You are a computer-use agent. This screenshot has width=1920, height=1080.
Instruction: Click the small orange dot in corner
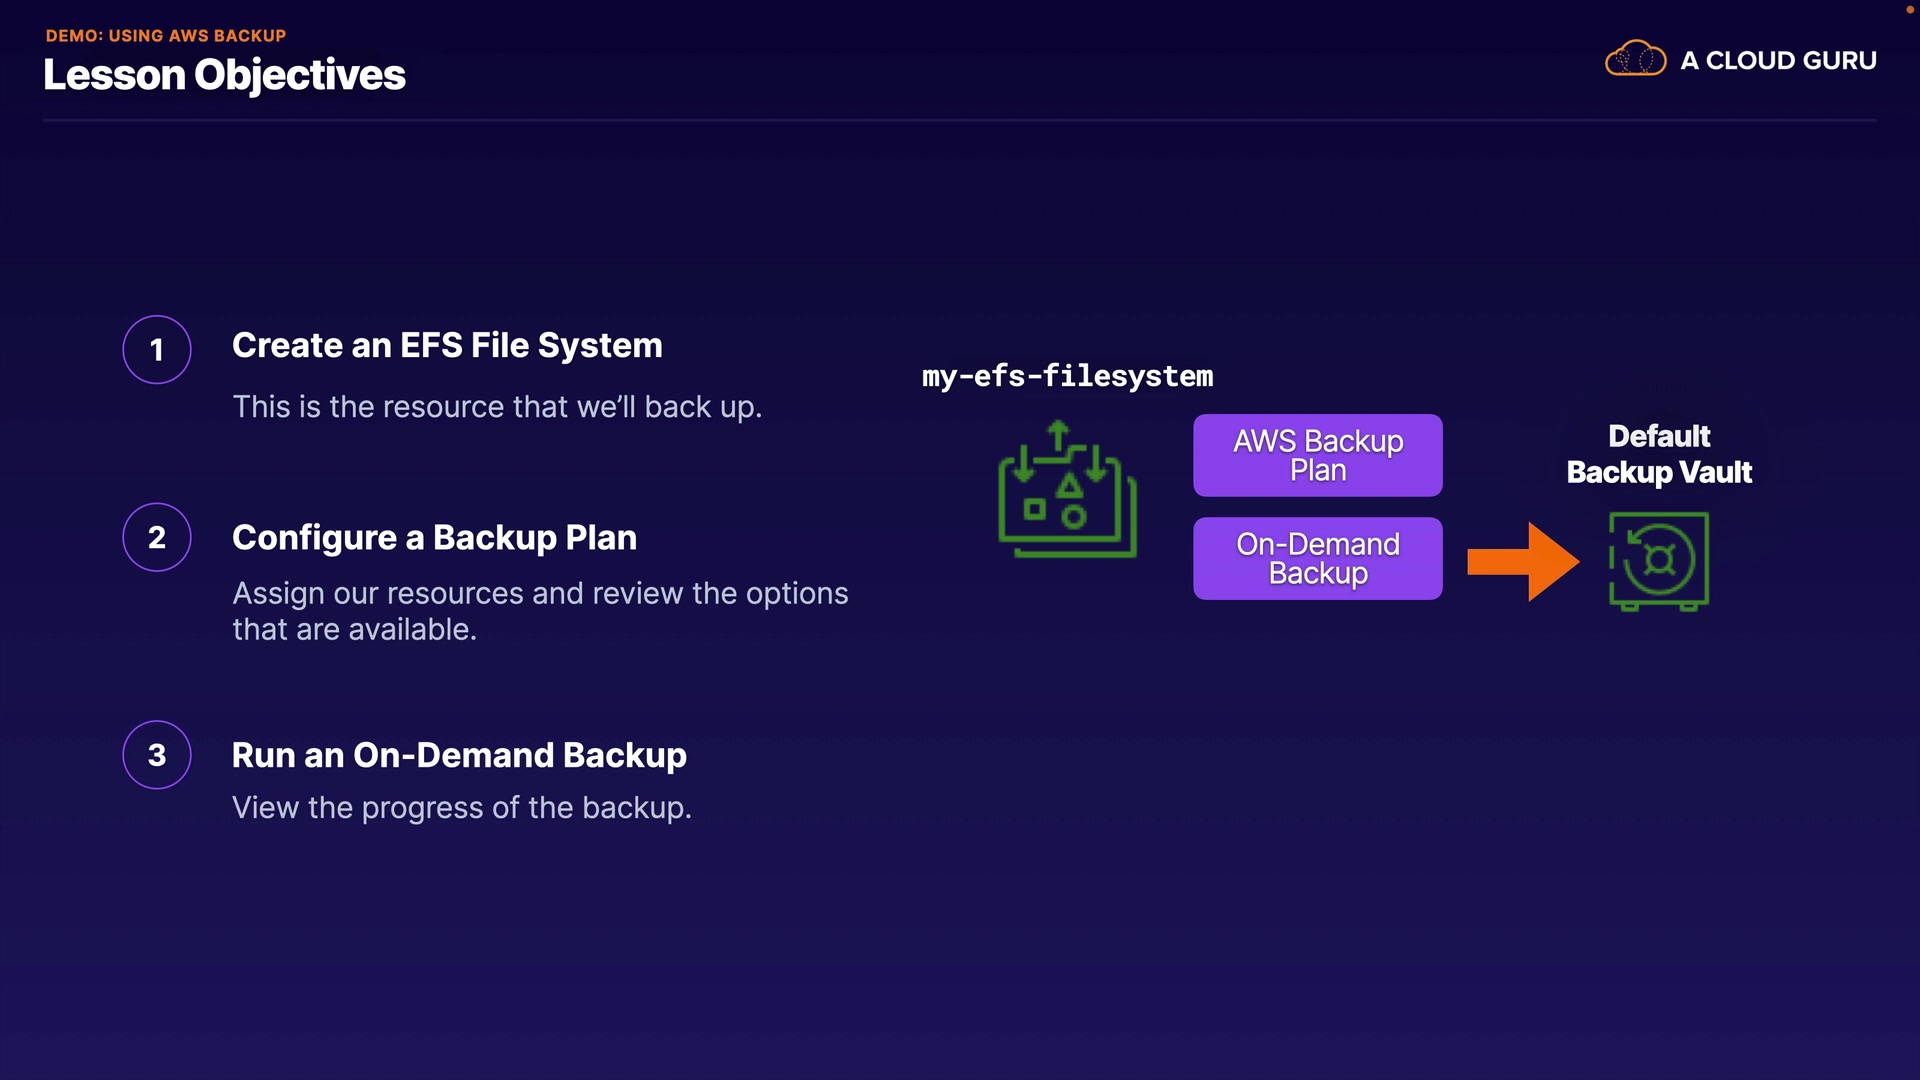pyautogui.click(x=1909, y=9)
